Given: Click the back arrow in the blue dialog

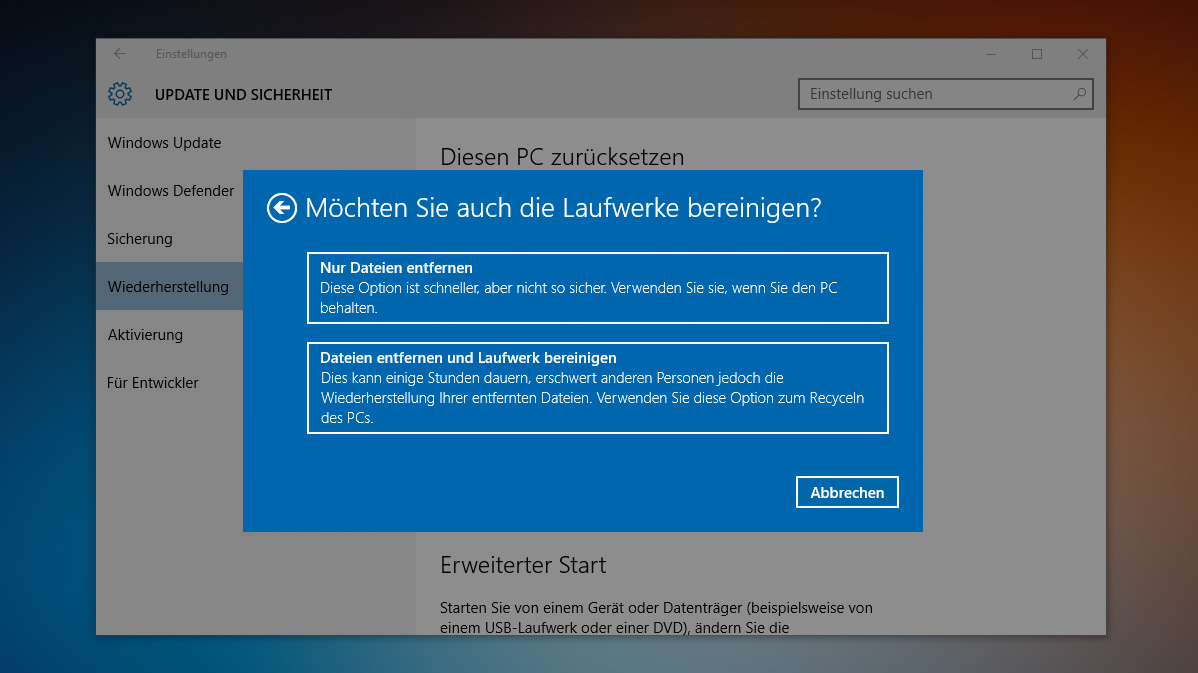Looking at the screenshot, I should coord(281,208).
